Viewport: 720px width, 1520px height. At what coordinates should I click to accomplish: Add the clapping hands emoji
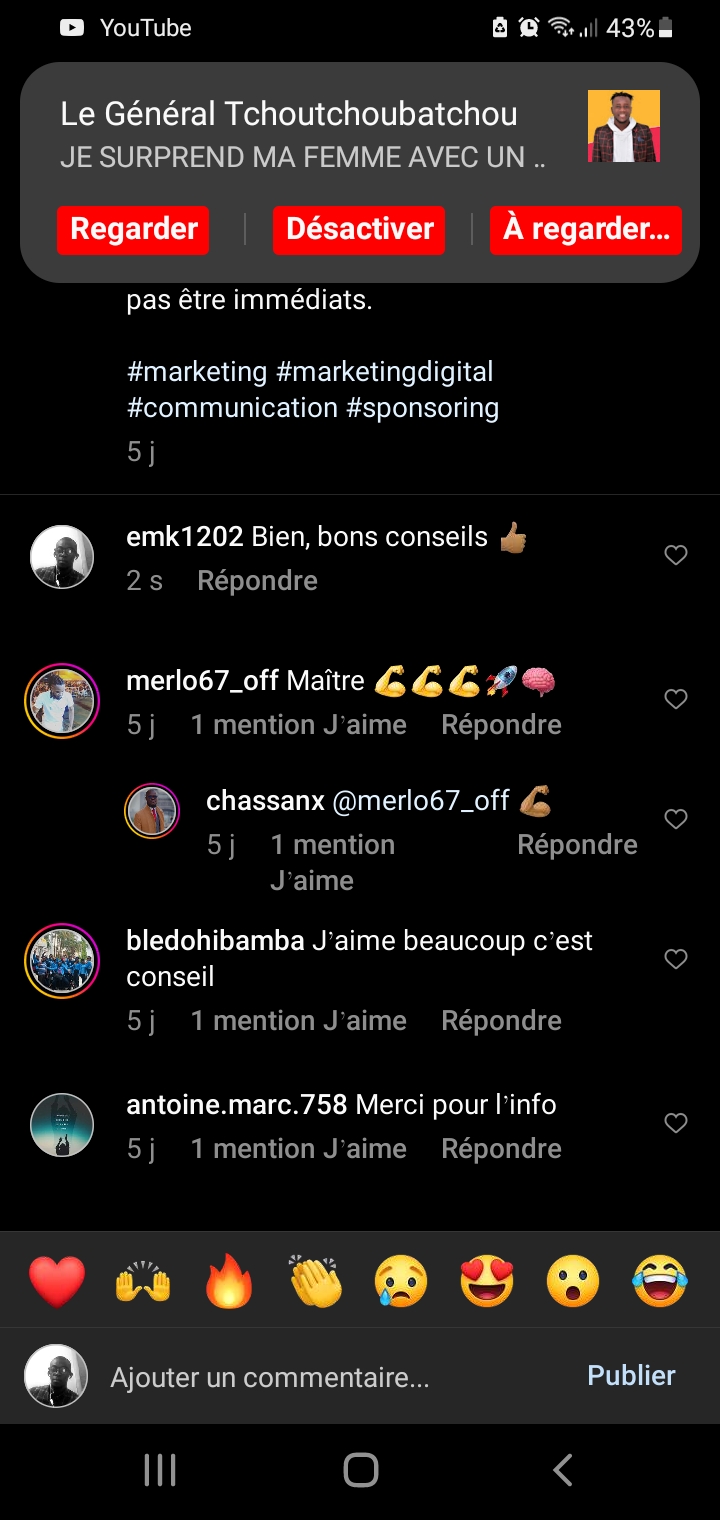click(315, 1281)
